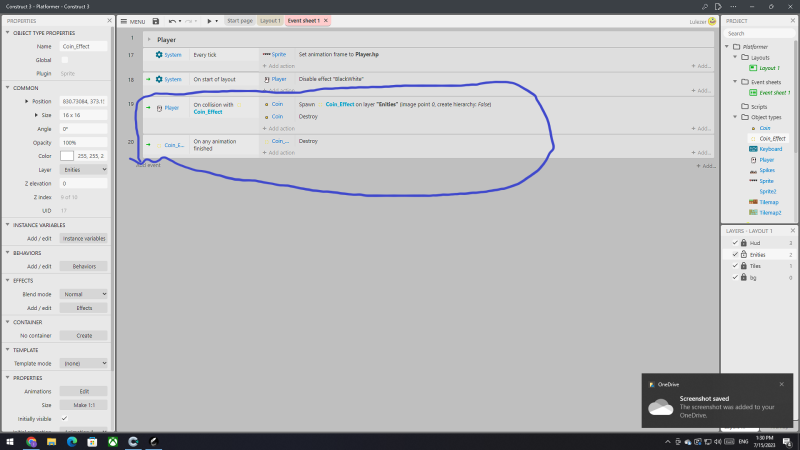Select the Keyboard object in project tree
Viewport: 800px width, 450px height.
[770, 149]
